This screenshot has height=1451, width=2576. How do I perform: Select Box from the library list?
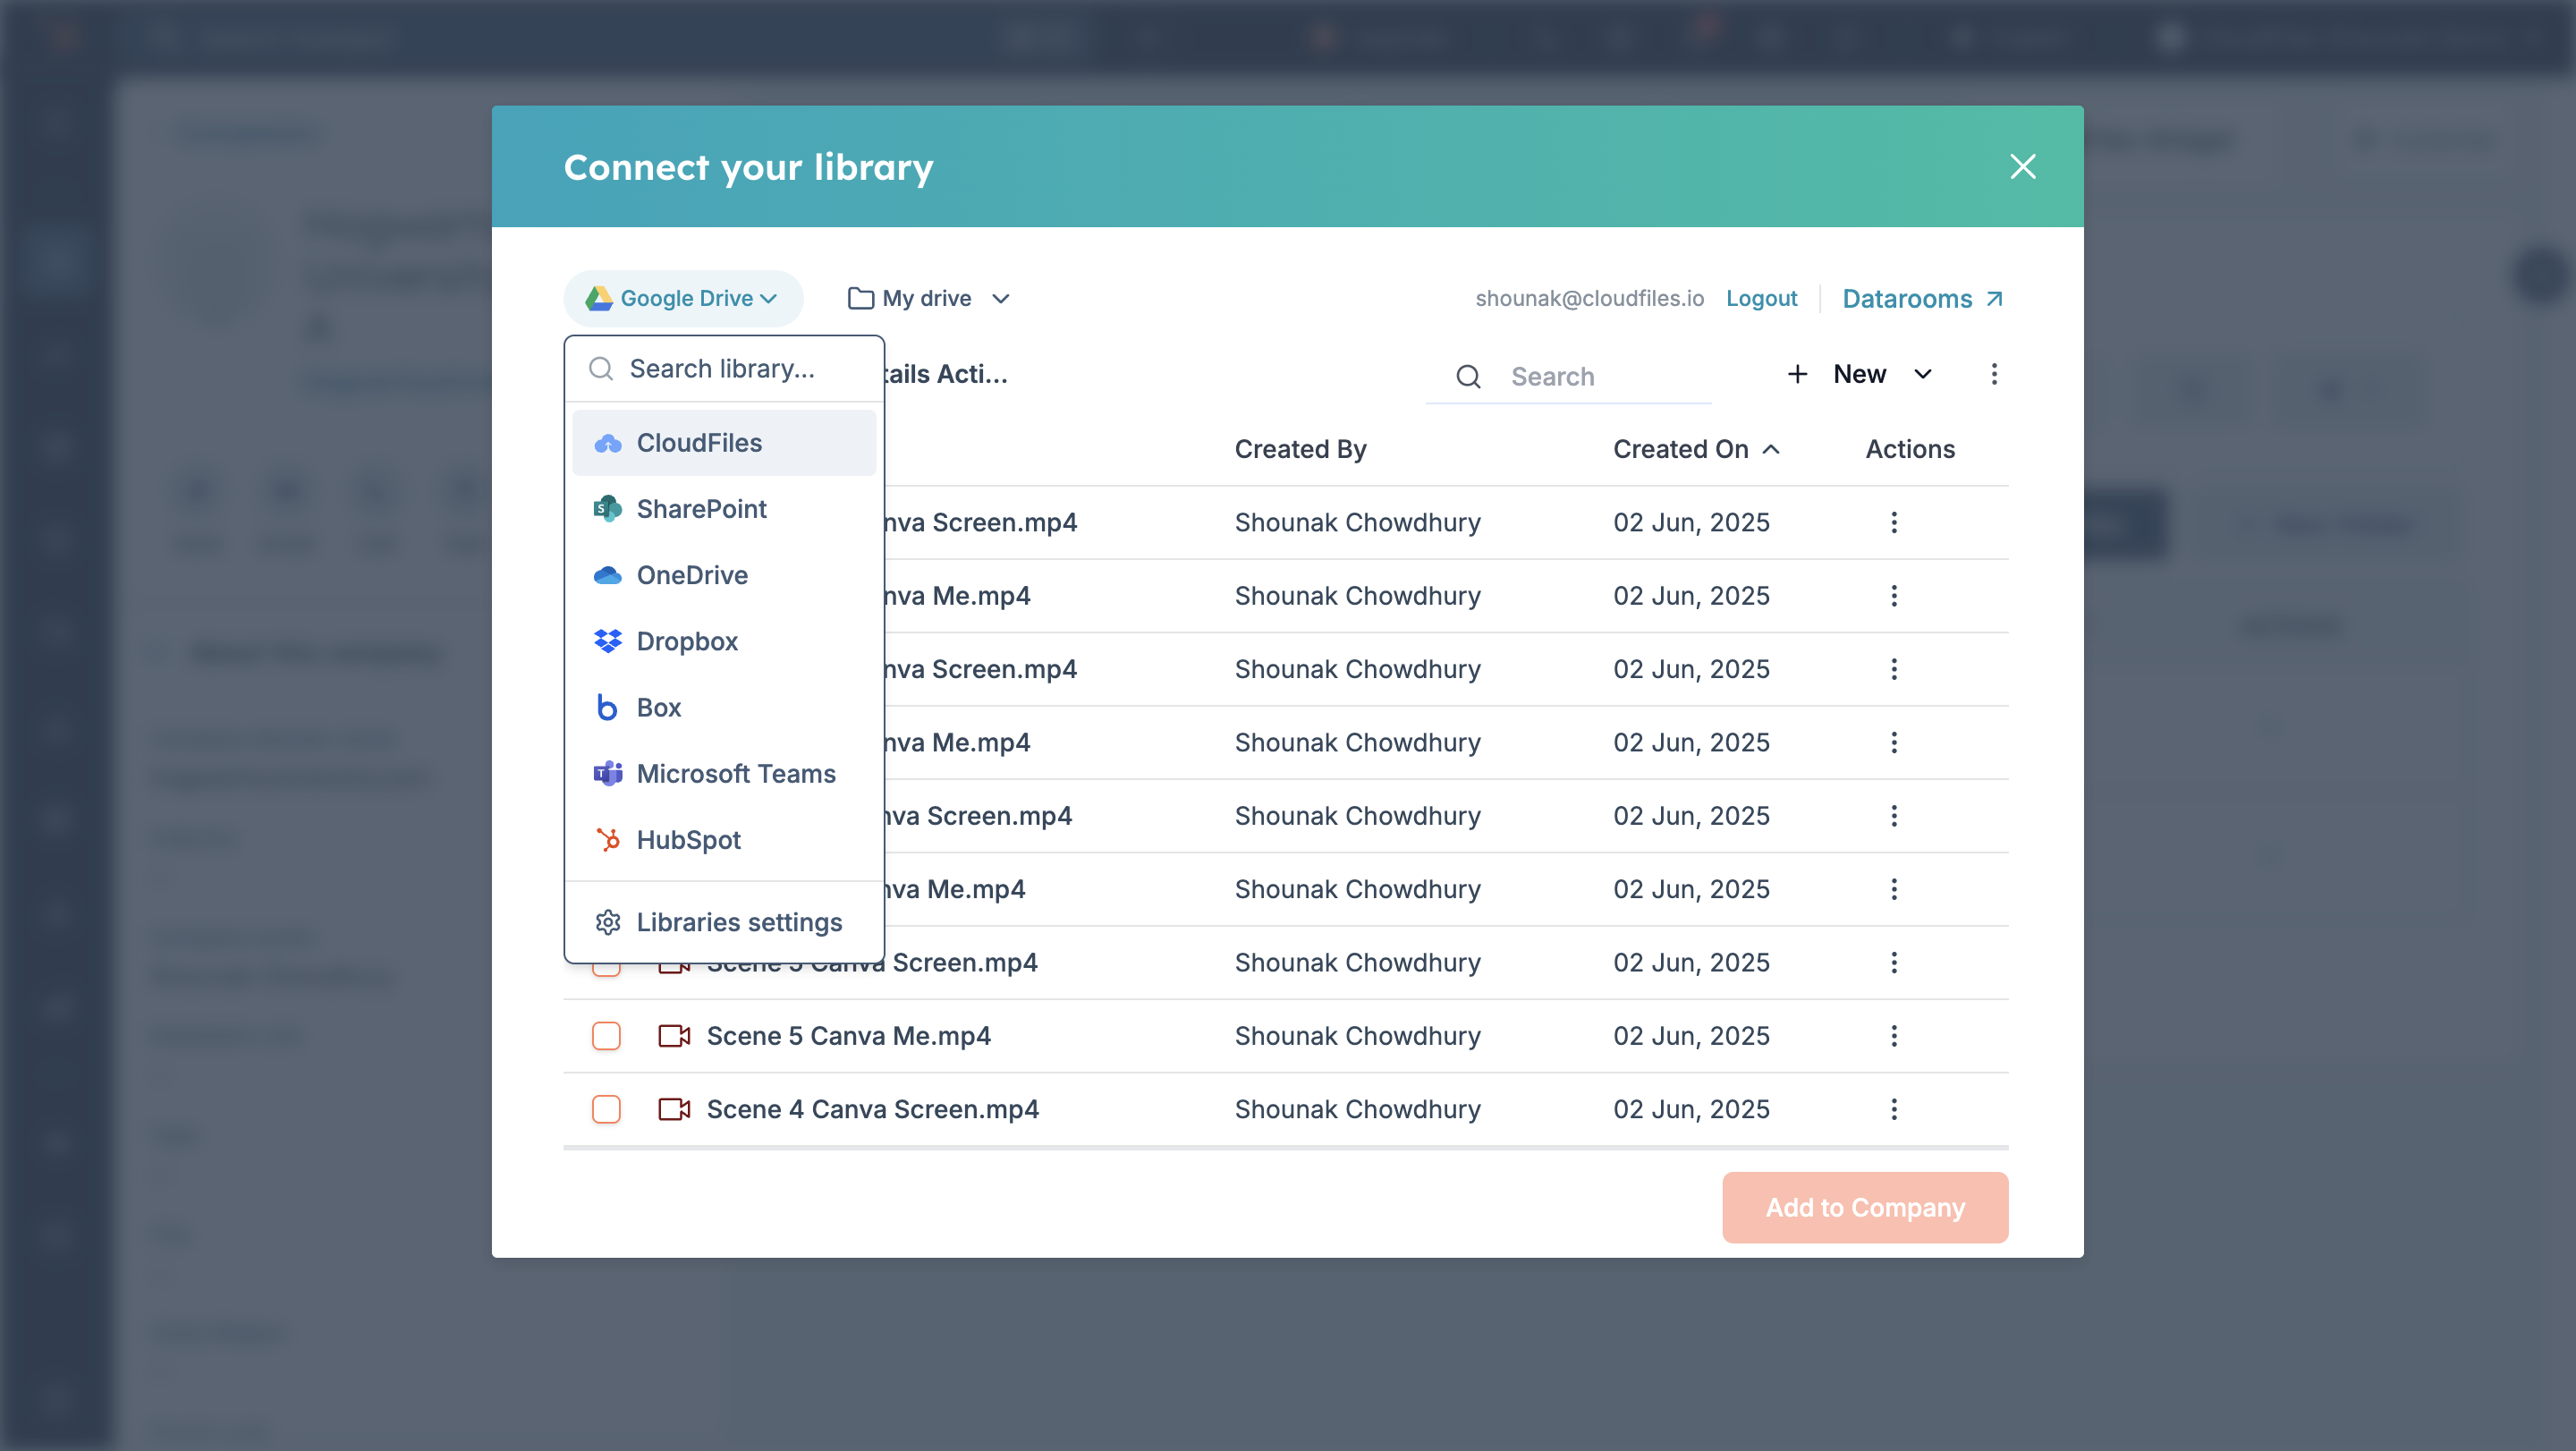724,707
